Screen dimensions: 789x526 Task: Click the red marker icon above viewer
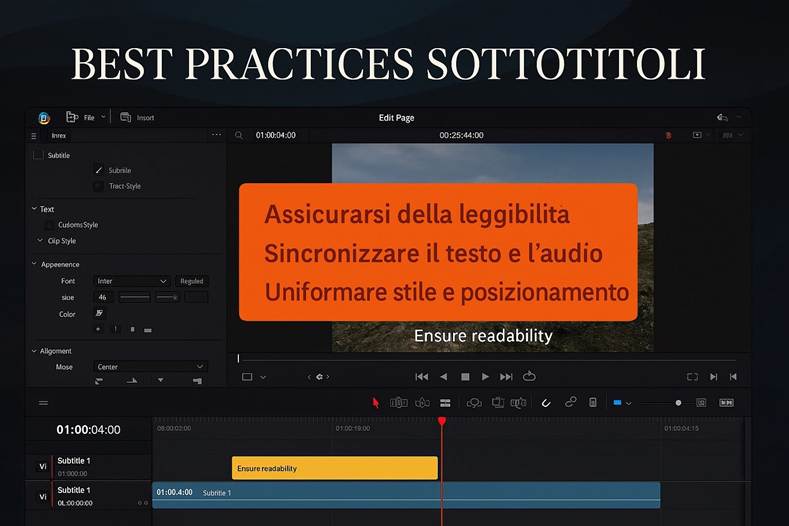(668, 135)
